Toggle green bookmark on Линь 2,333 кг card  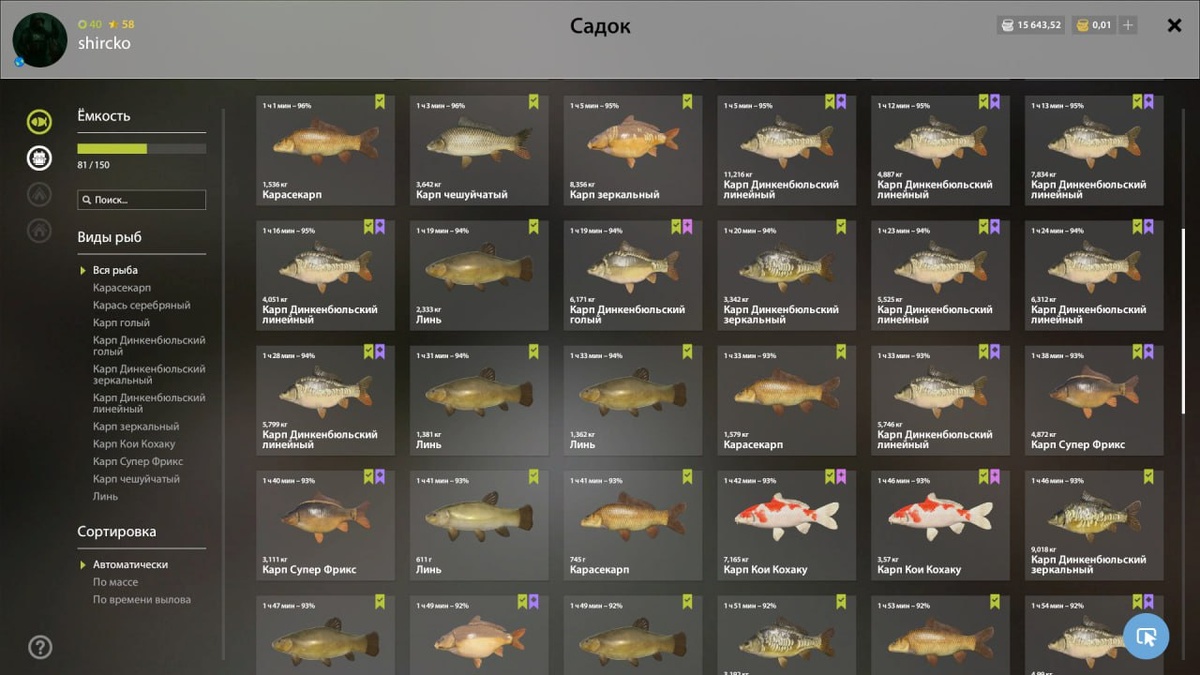(x=534, y=227)
